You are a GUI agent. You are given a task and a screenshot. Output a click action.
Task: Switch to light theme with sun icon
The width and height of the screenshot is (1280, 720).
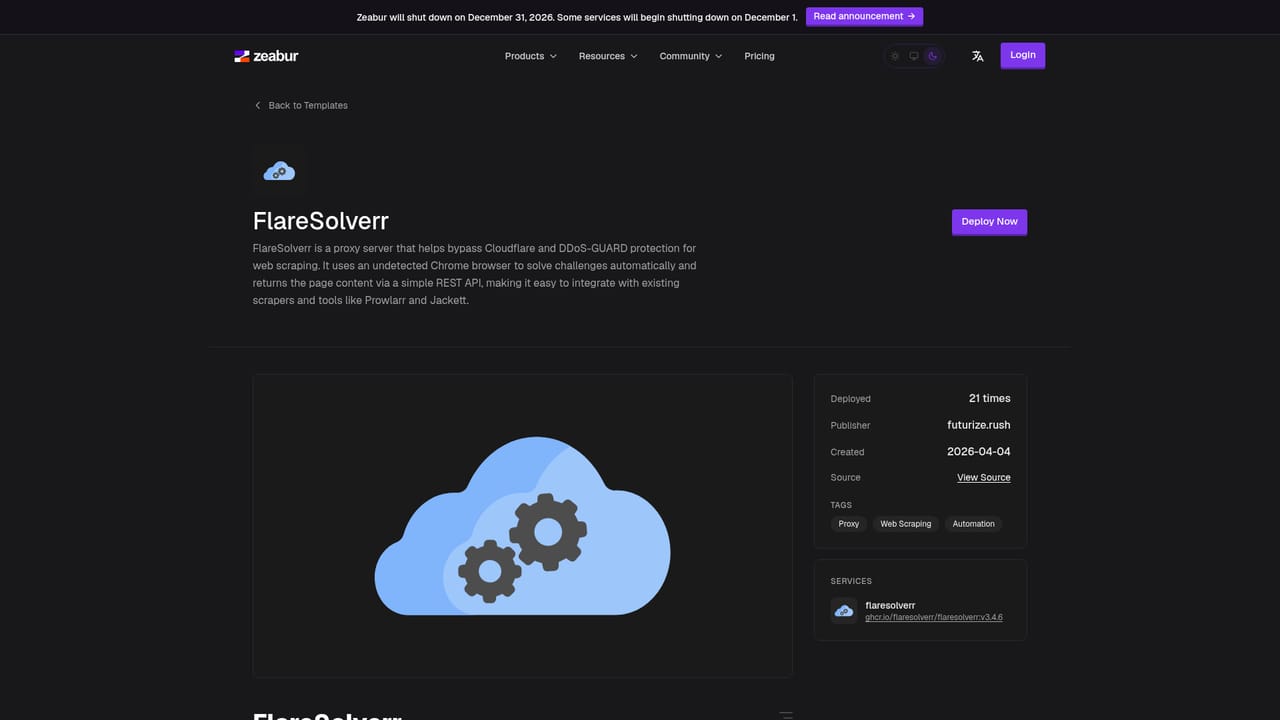click(x=895, y=56)
